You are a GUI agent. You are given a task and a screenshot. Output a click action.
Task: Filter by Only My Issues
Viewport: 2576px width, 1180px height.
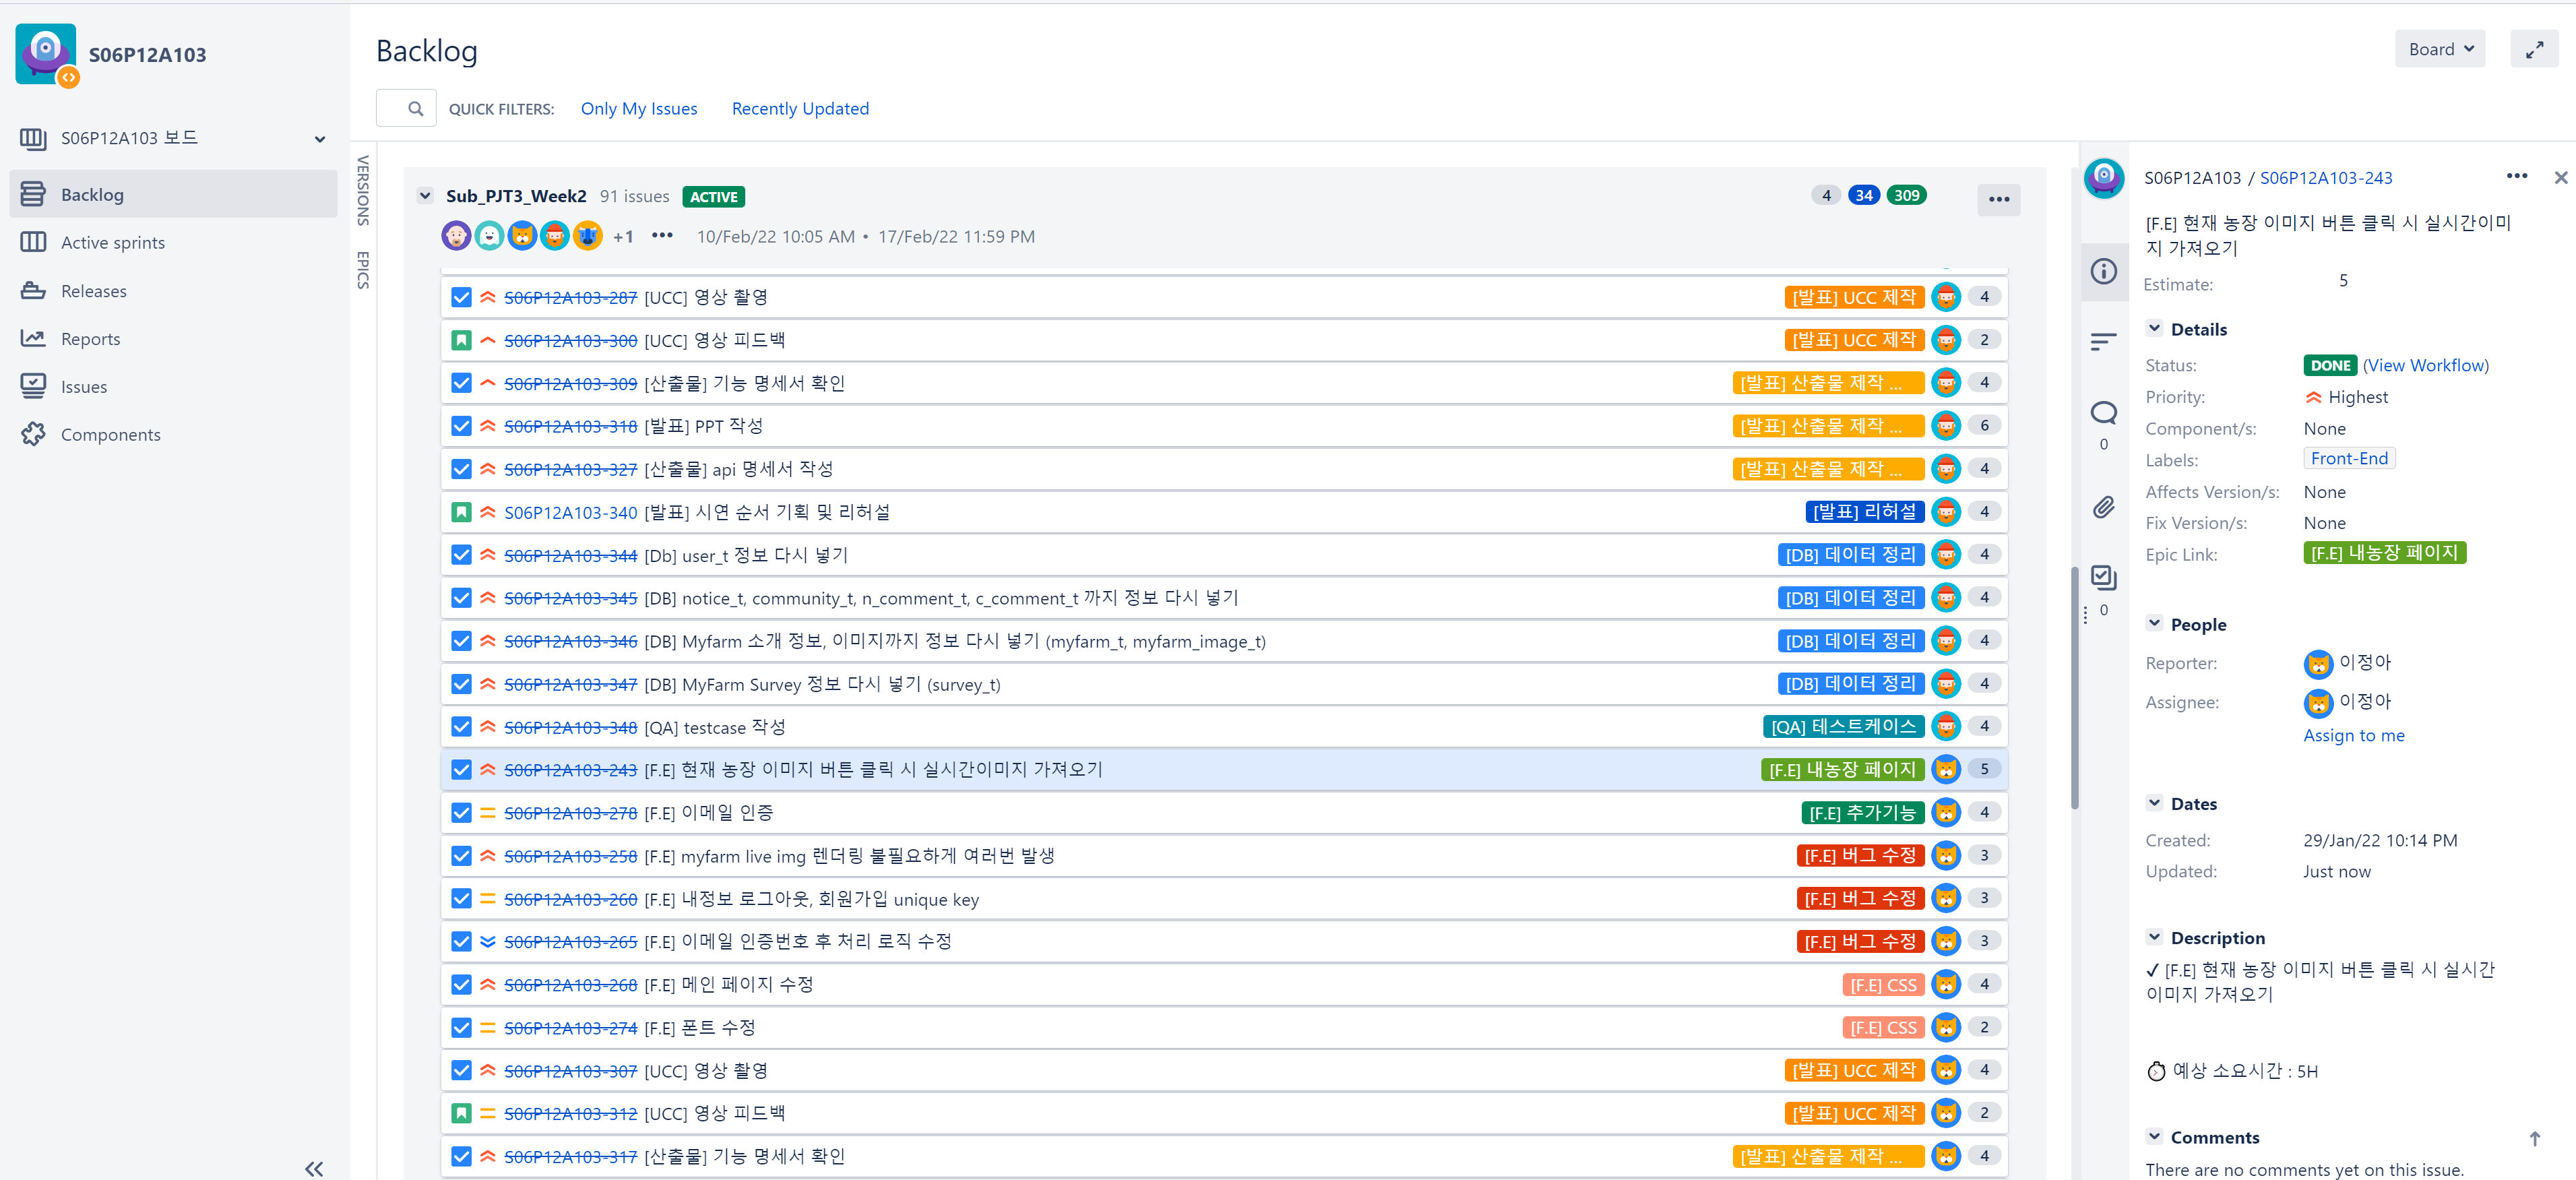pos(639,108)
